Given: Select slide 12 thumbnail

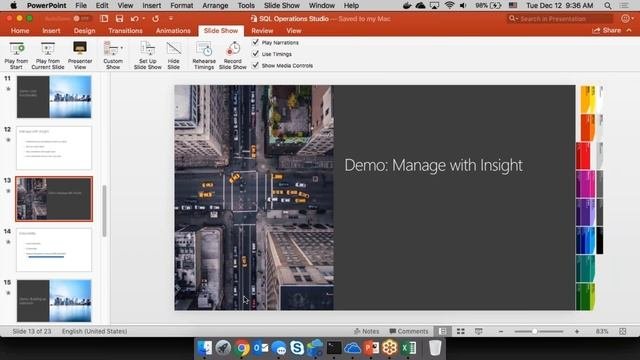Looking at the screenshot, I should [x=54, y=148].
